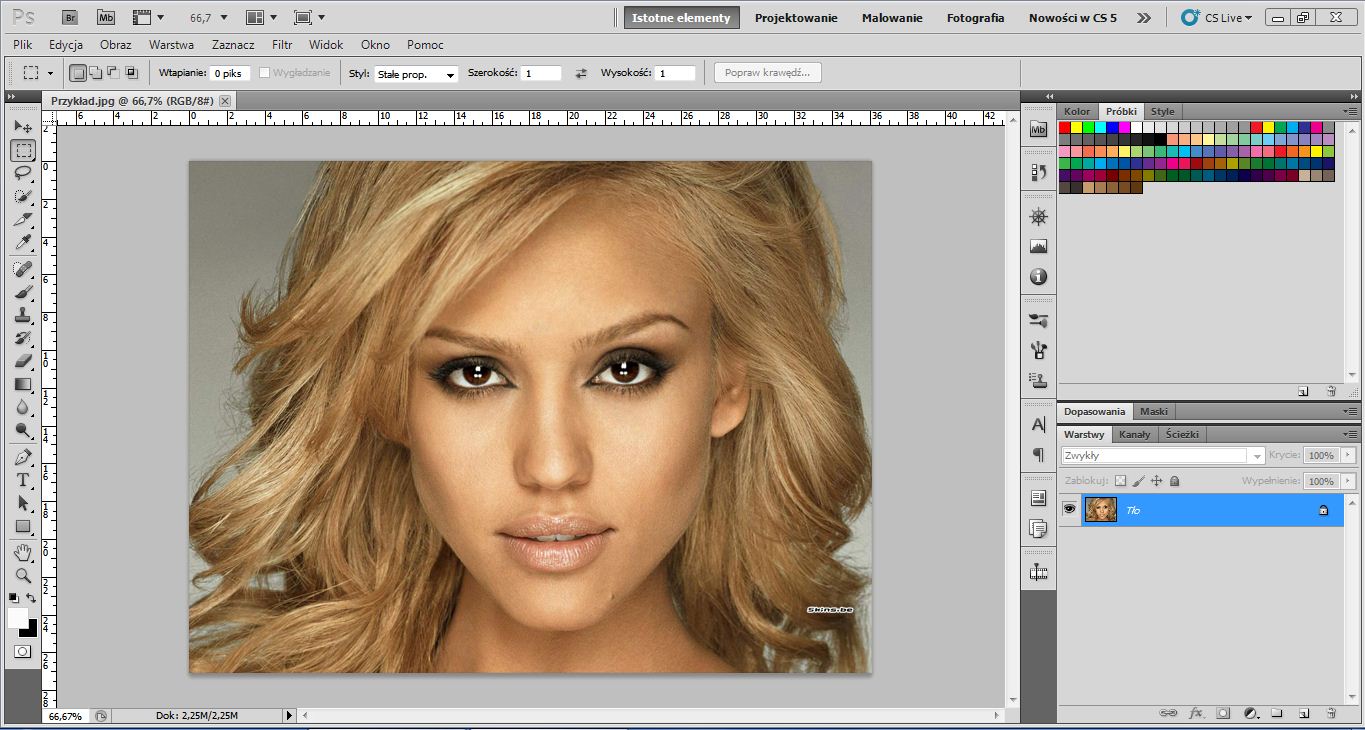Image resolution: width=1365 pixels, height=730 pixels.
Task: Toggle lock transparent pixels
Action: click(1120, 481)
